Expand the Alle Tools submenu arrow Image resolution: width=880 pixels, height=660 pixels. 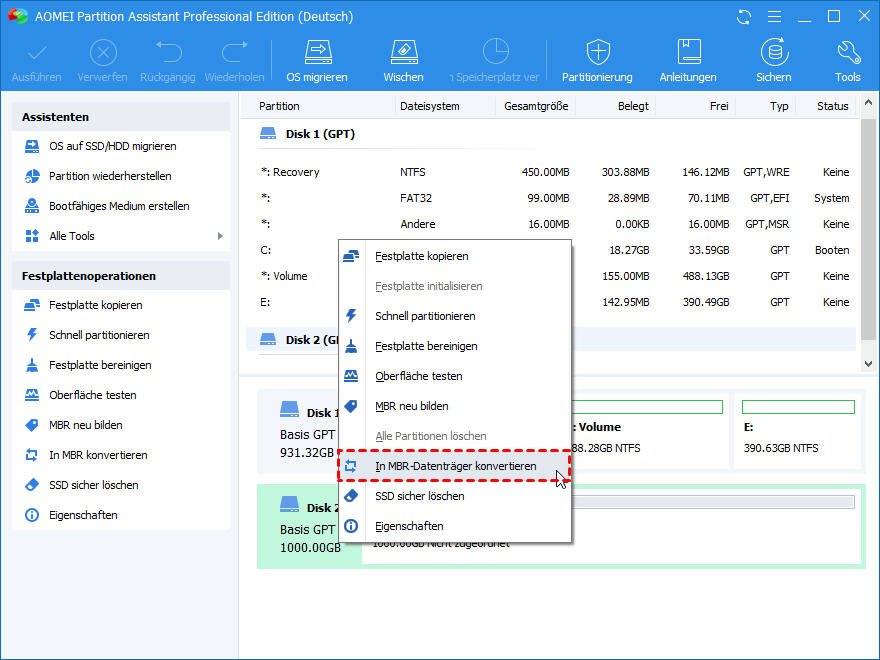point(220,236)
